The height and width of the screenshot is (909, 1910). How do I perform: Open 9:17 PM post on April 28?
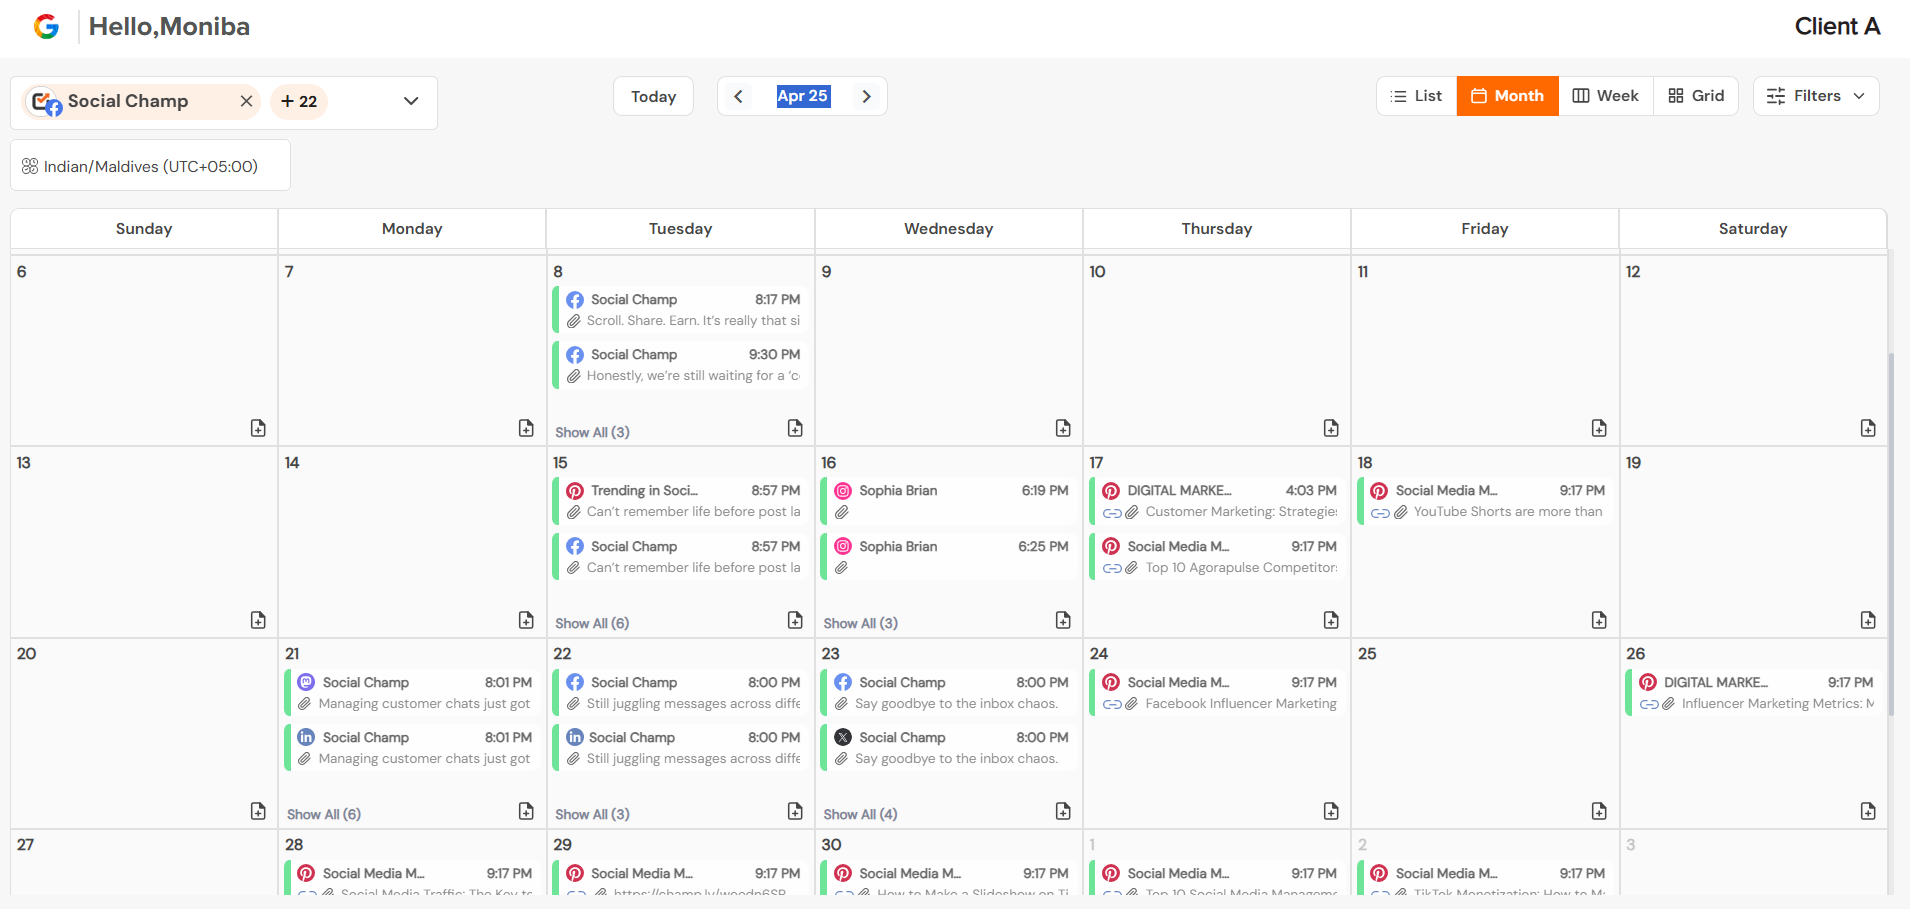[412, 878]
